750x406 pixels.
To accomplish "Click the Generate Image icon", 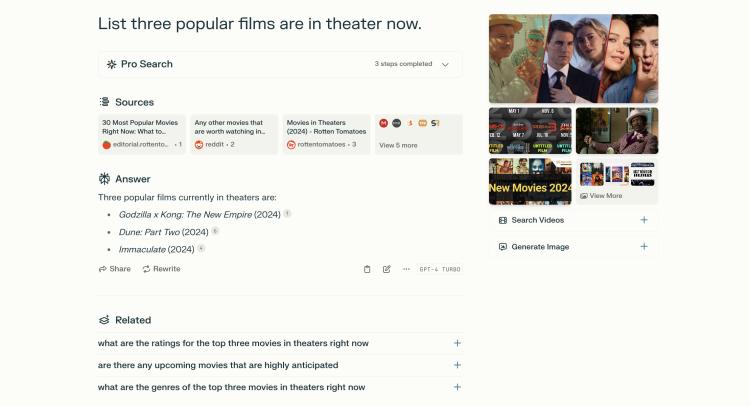I will coord(503,247).
